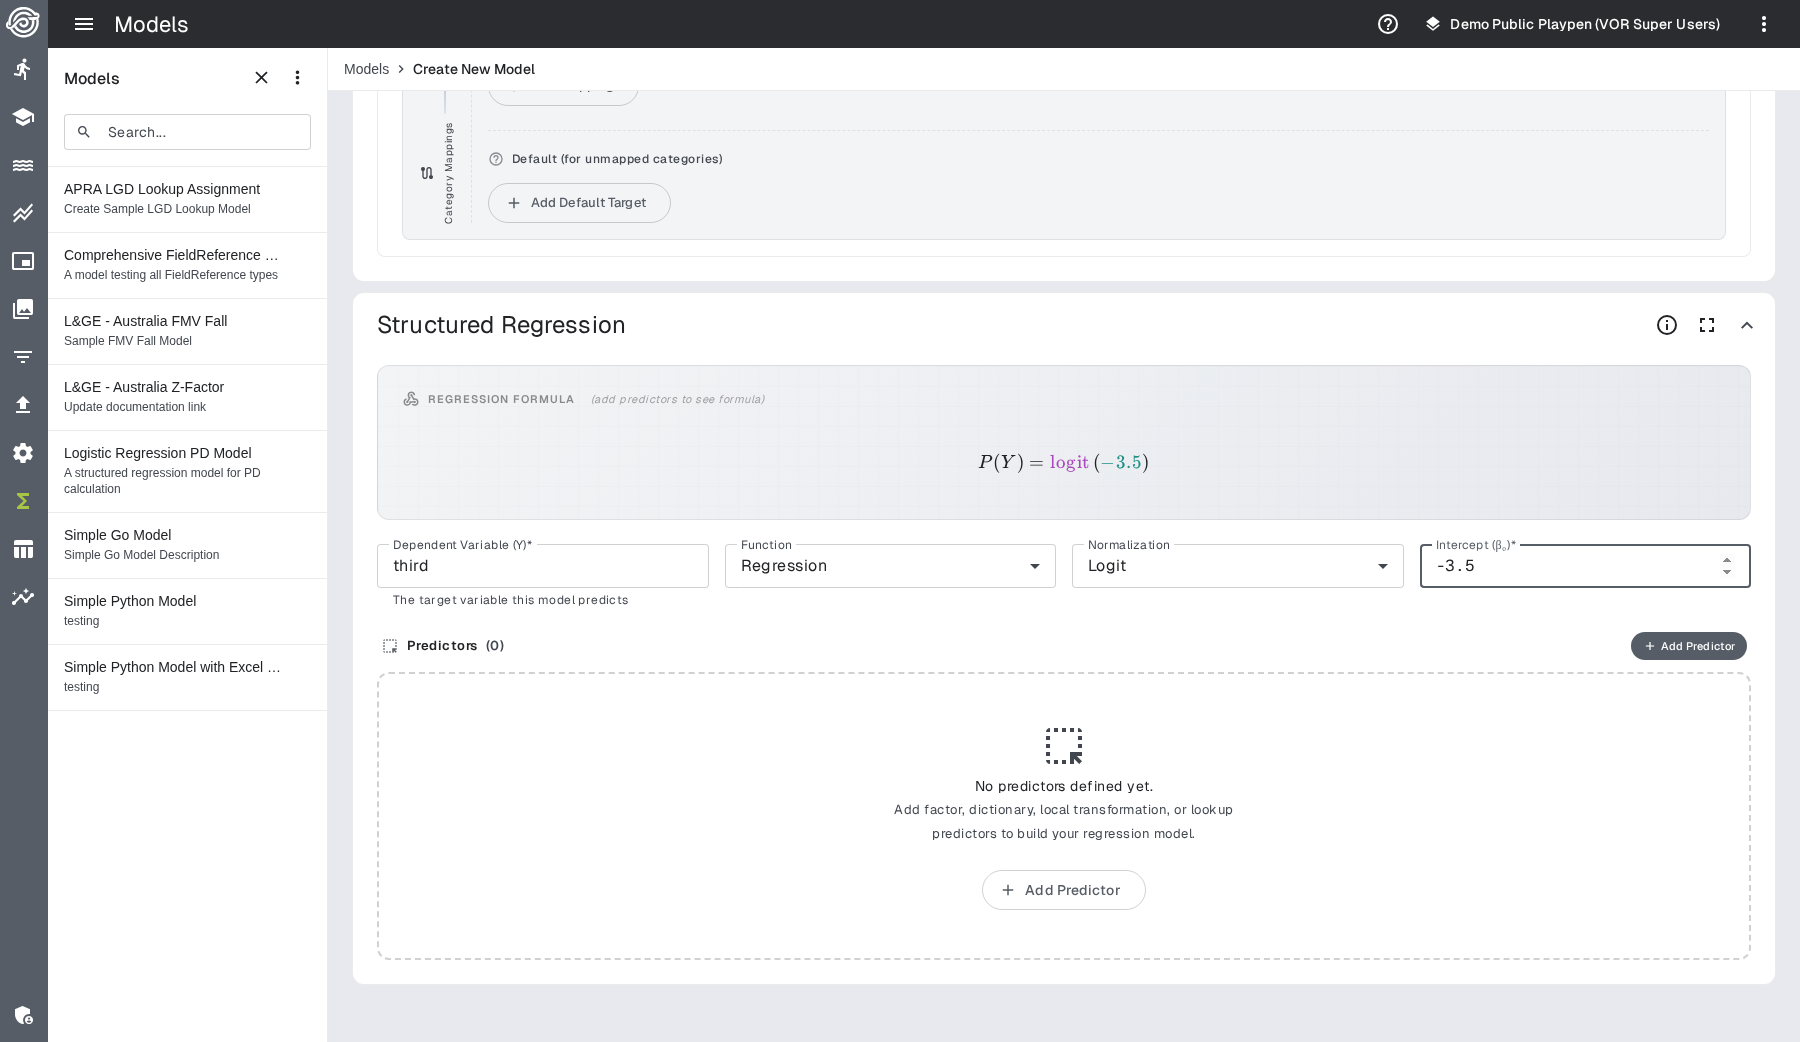
Task: Click the top-right Add Predictor button
Action: [1688, 646]
